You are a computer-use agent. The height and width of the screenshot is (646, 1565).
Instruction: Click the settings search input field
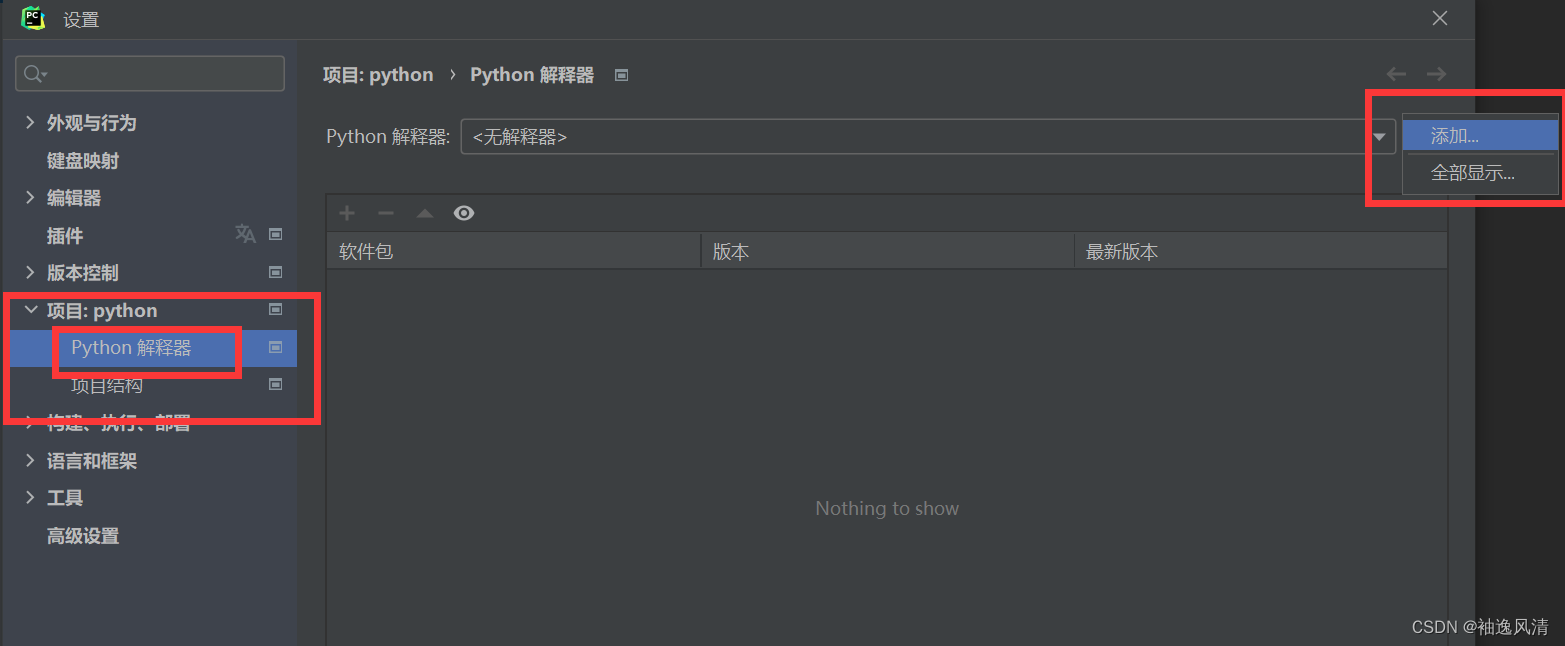pos(150,74)
